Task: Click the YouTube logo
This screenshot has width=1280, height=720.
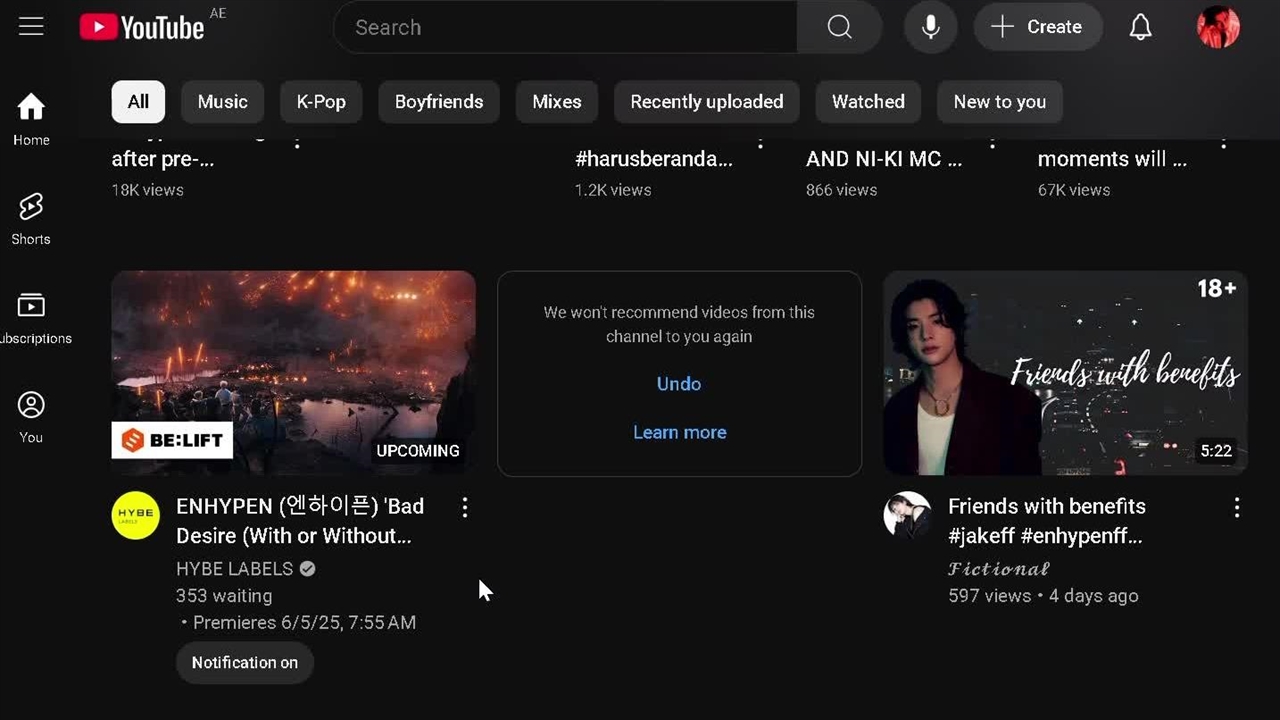Action: coord(142,27)
